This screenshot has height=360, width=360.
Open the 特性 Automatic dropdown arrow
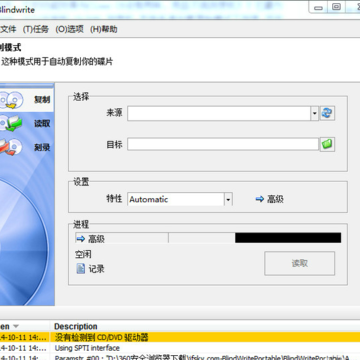228,199
